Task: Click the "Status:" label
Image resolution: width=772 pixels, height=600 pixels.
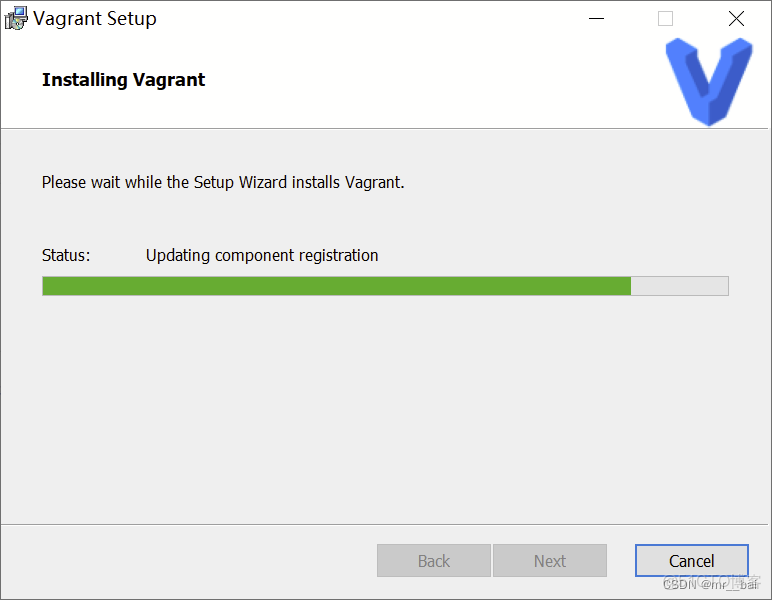Action: tap(66, 255)
